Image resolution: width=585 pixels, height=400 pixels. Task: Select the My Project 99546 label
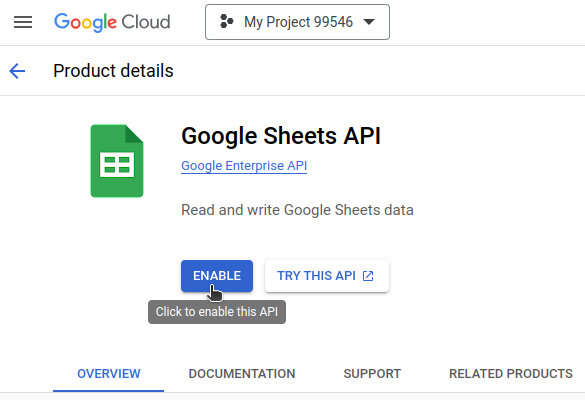pyautogui.click(x=298, y=22)
